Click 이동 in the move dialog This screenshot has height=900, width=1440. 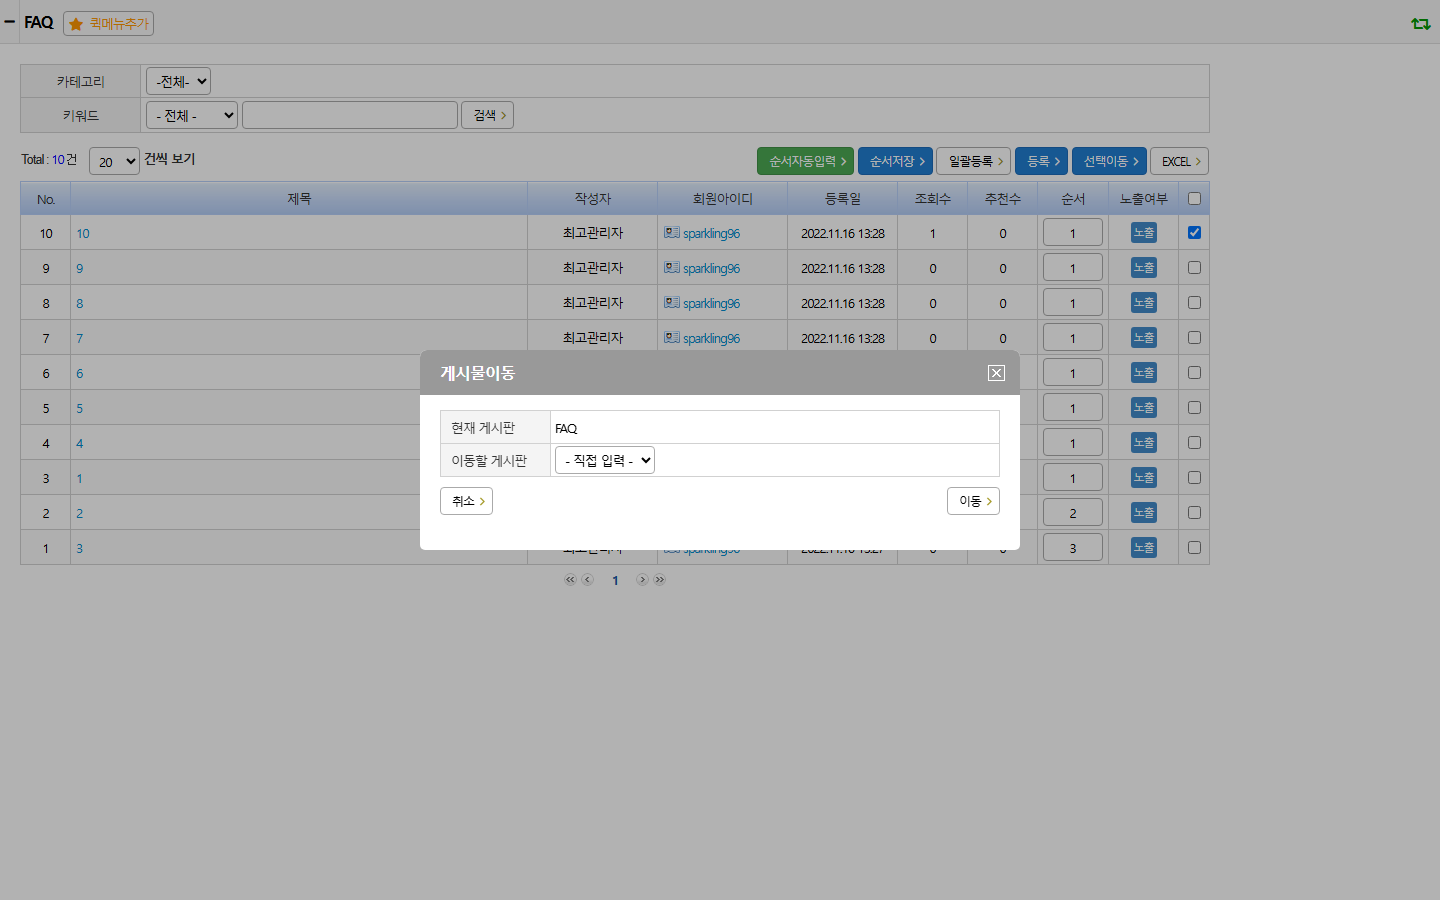click(973, 501)
